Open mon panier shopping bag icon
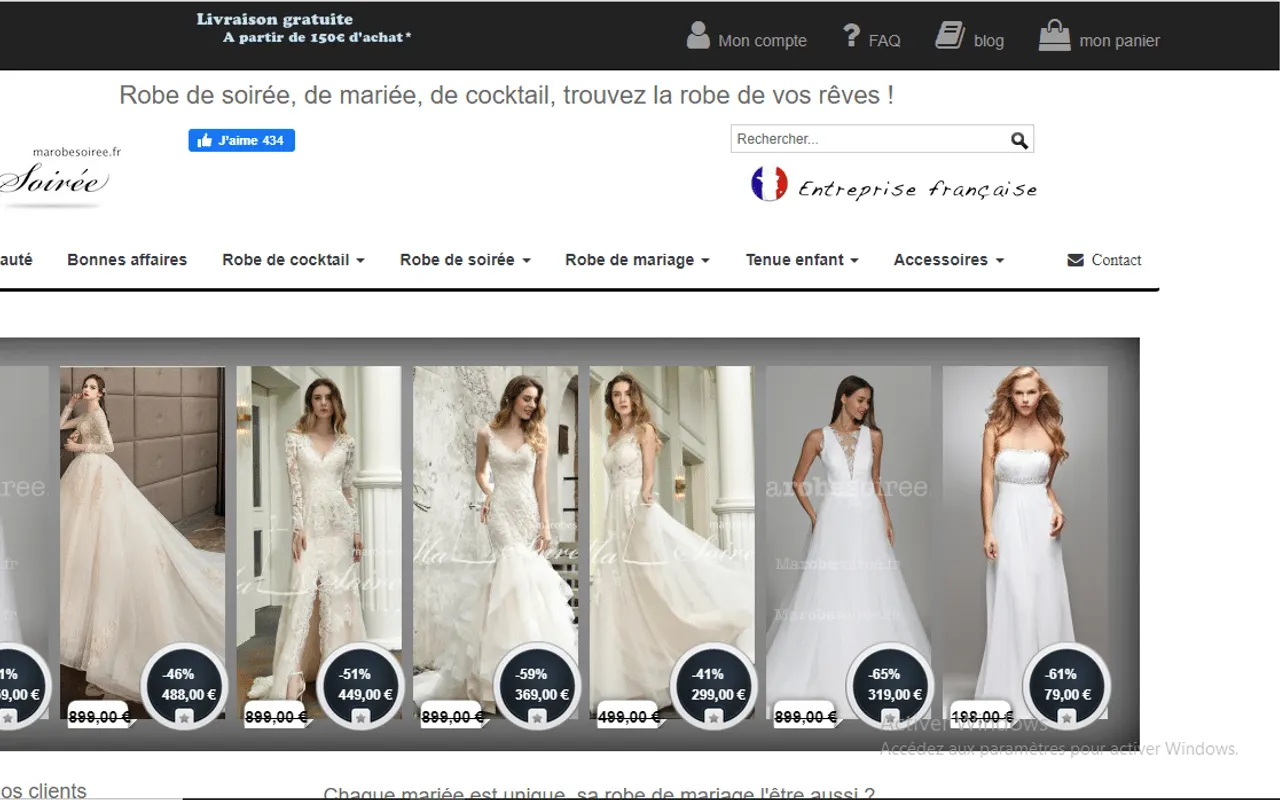 (1054, 36)
